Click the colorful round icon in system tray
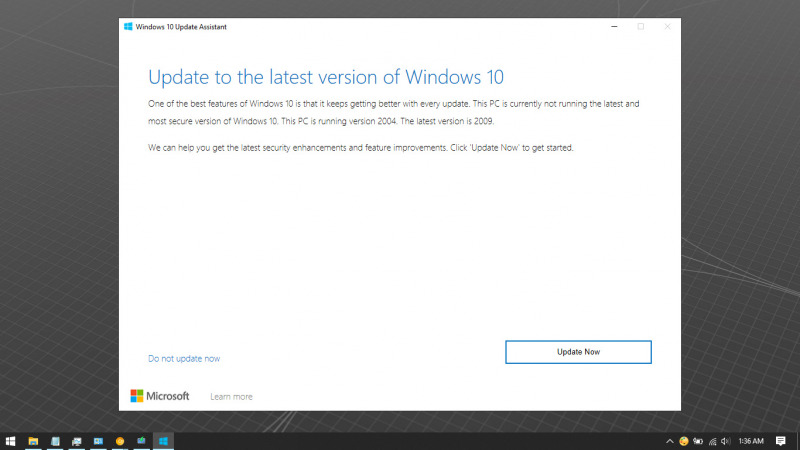This screenshot has width=800, height=450. [x=684, y=441]
